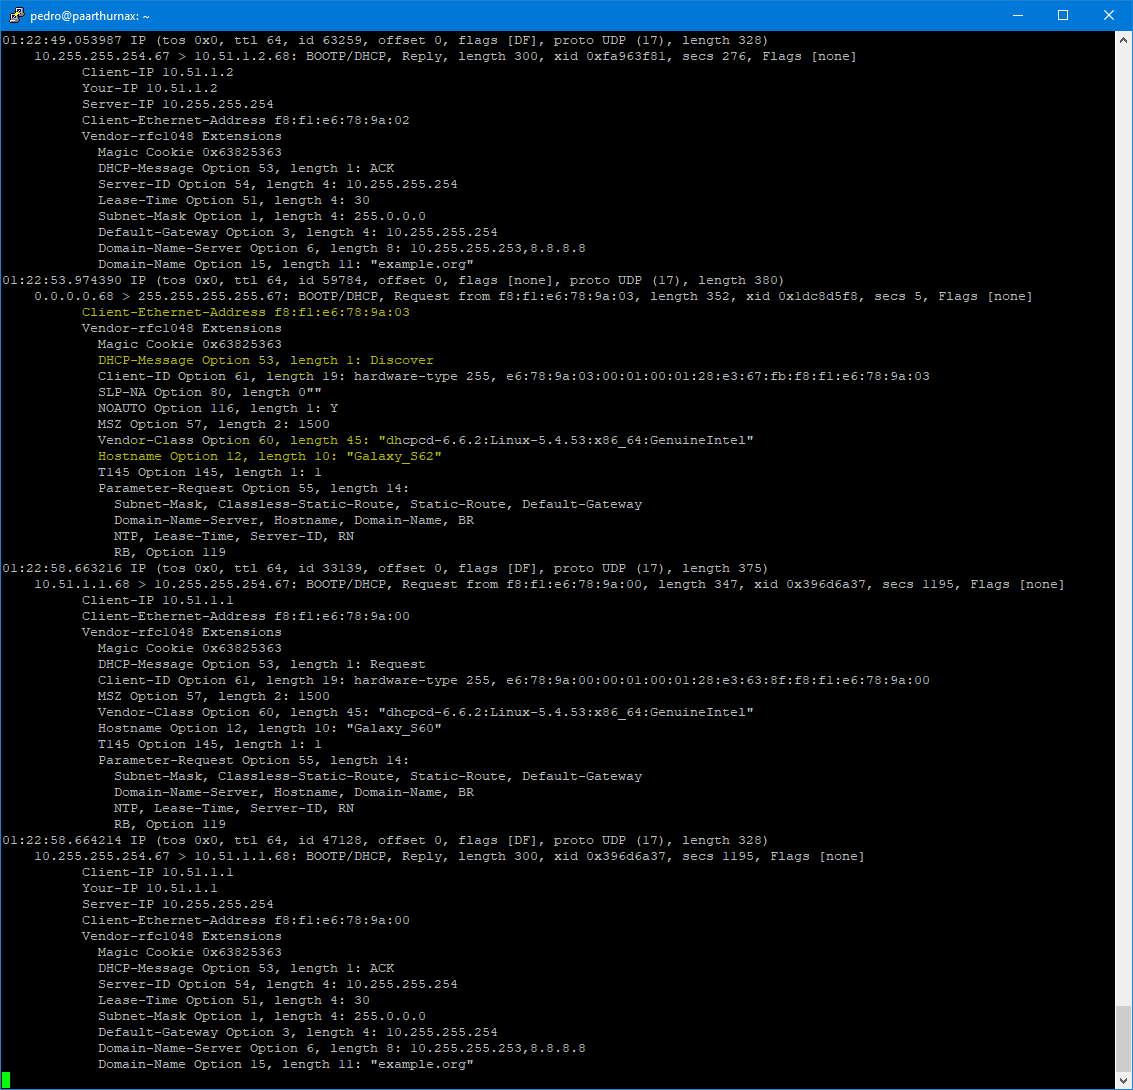The image size is (1133, 1090).
Task: Click the timestamp 01:22:58.664214
Action: coord(62,840)
